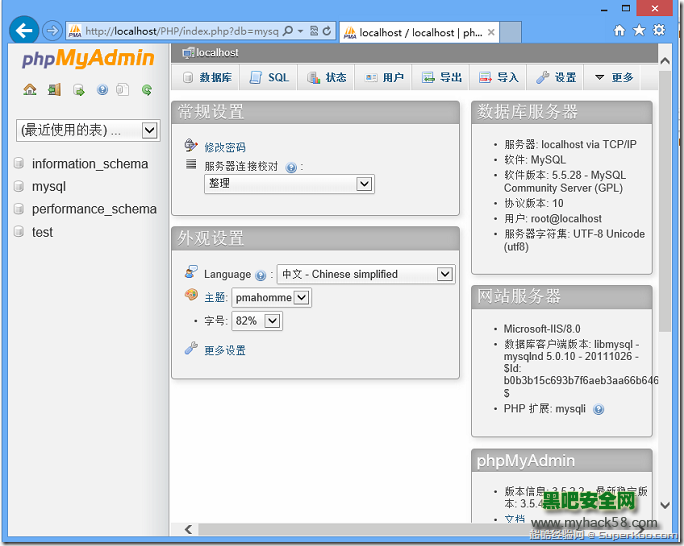Screen dimensions: 684x546
Task: Click the log out door icon
Action: pyautogui.click(x=54, y=90)
